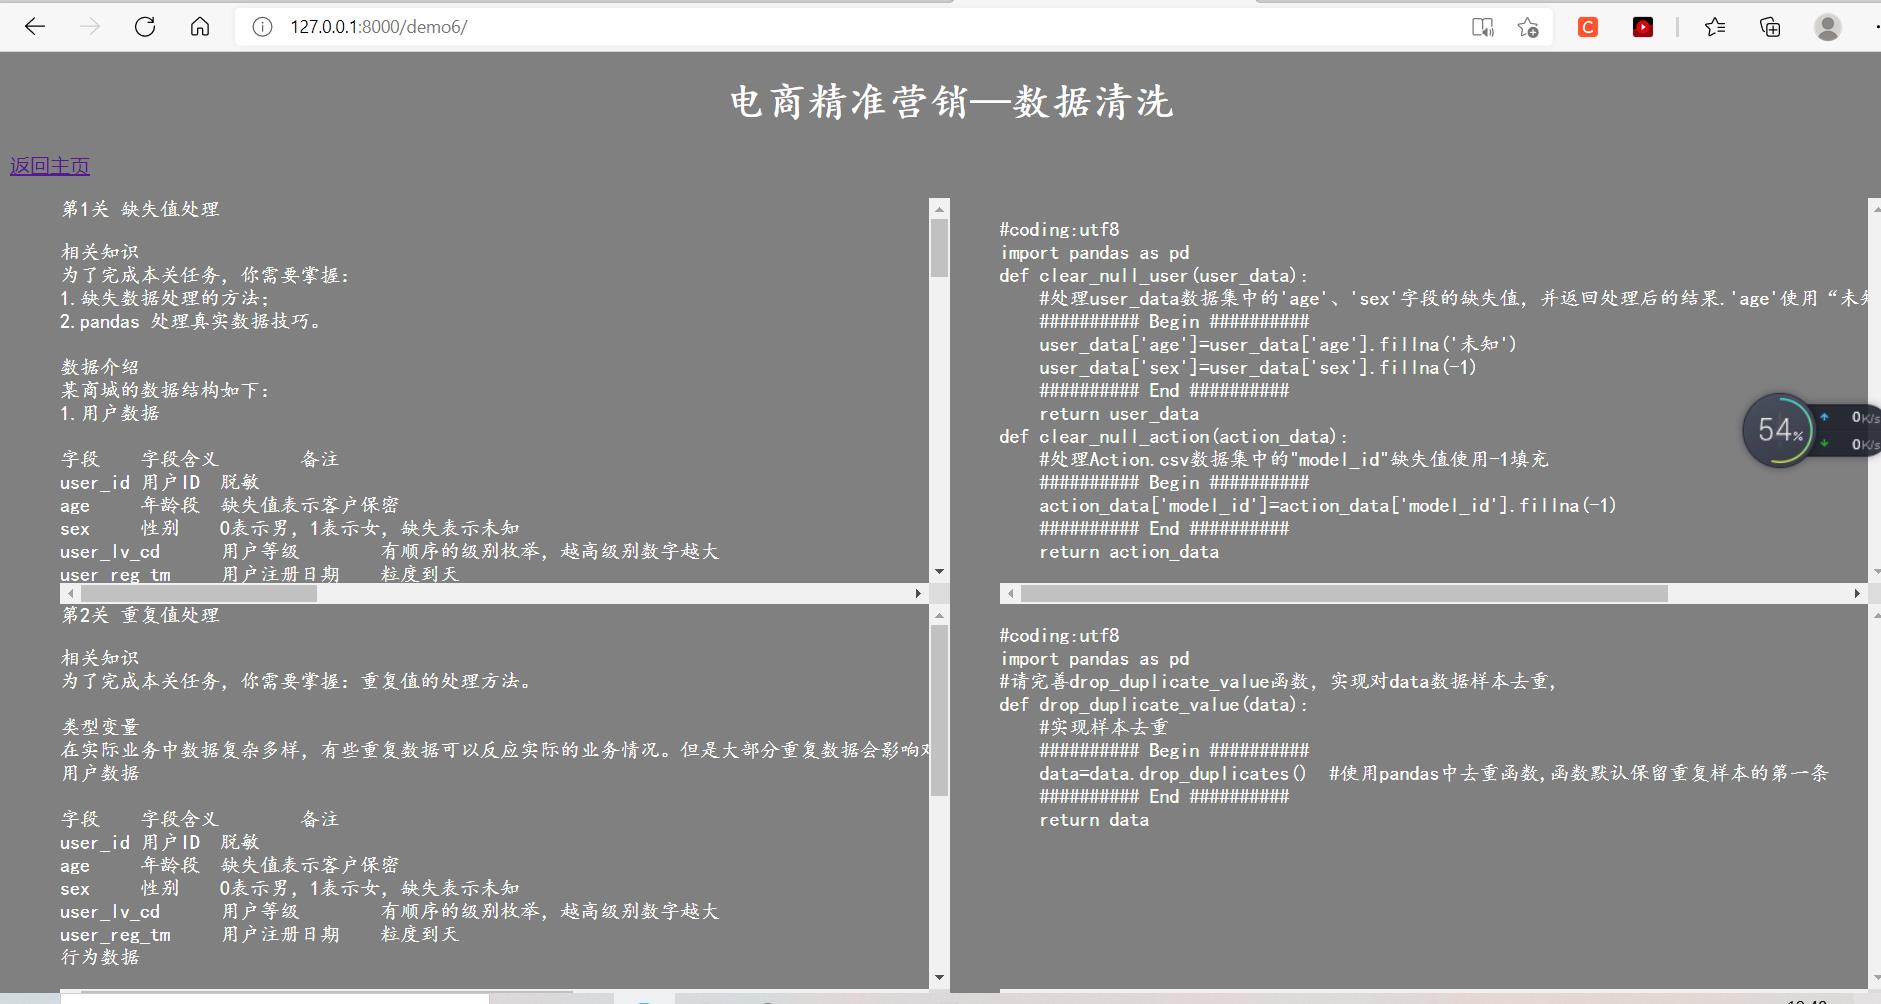The image size is (1881, 1004).
Task: Open the Favorites list icon
Action: [x=1715, y=27]
